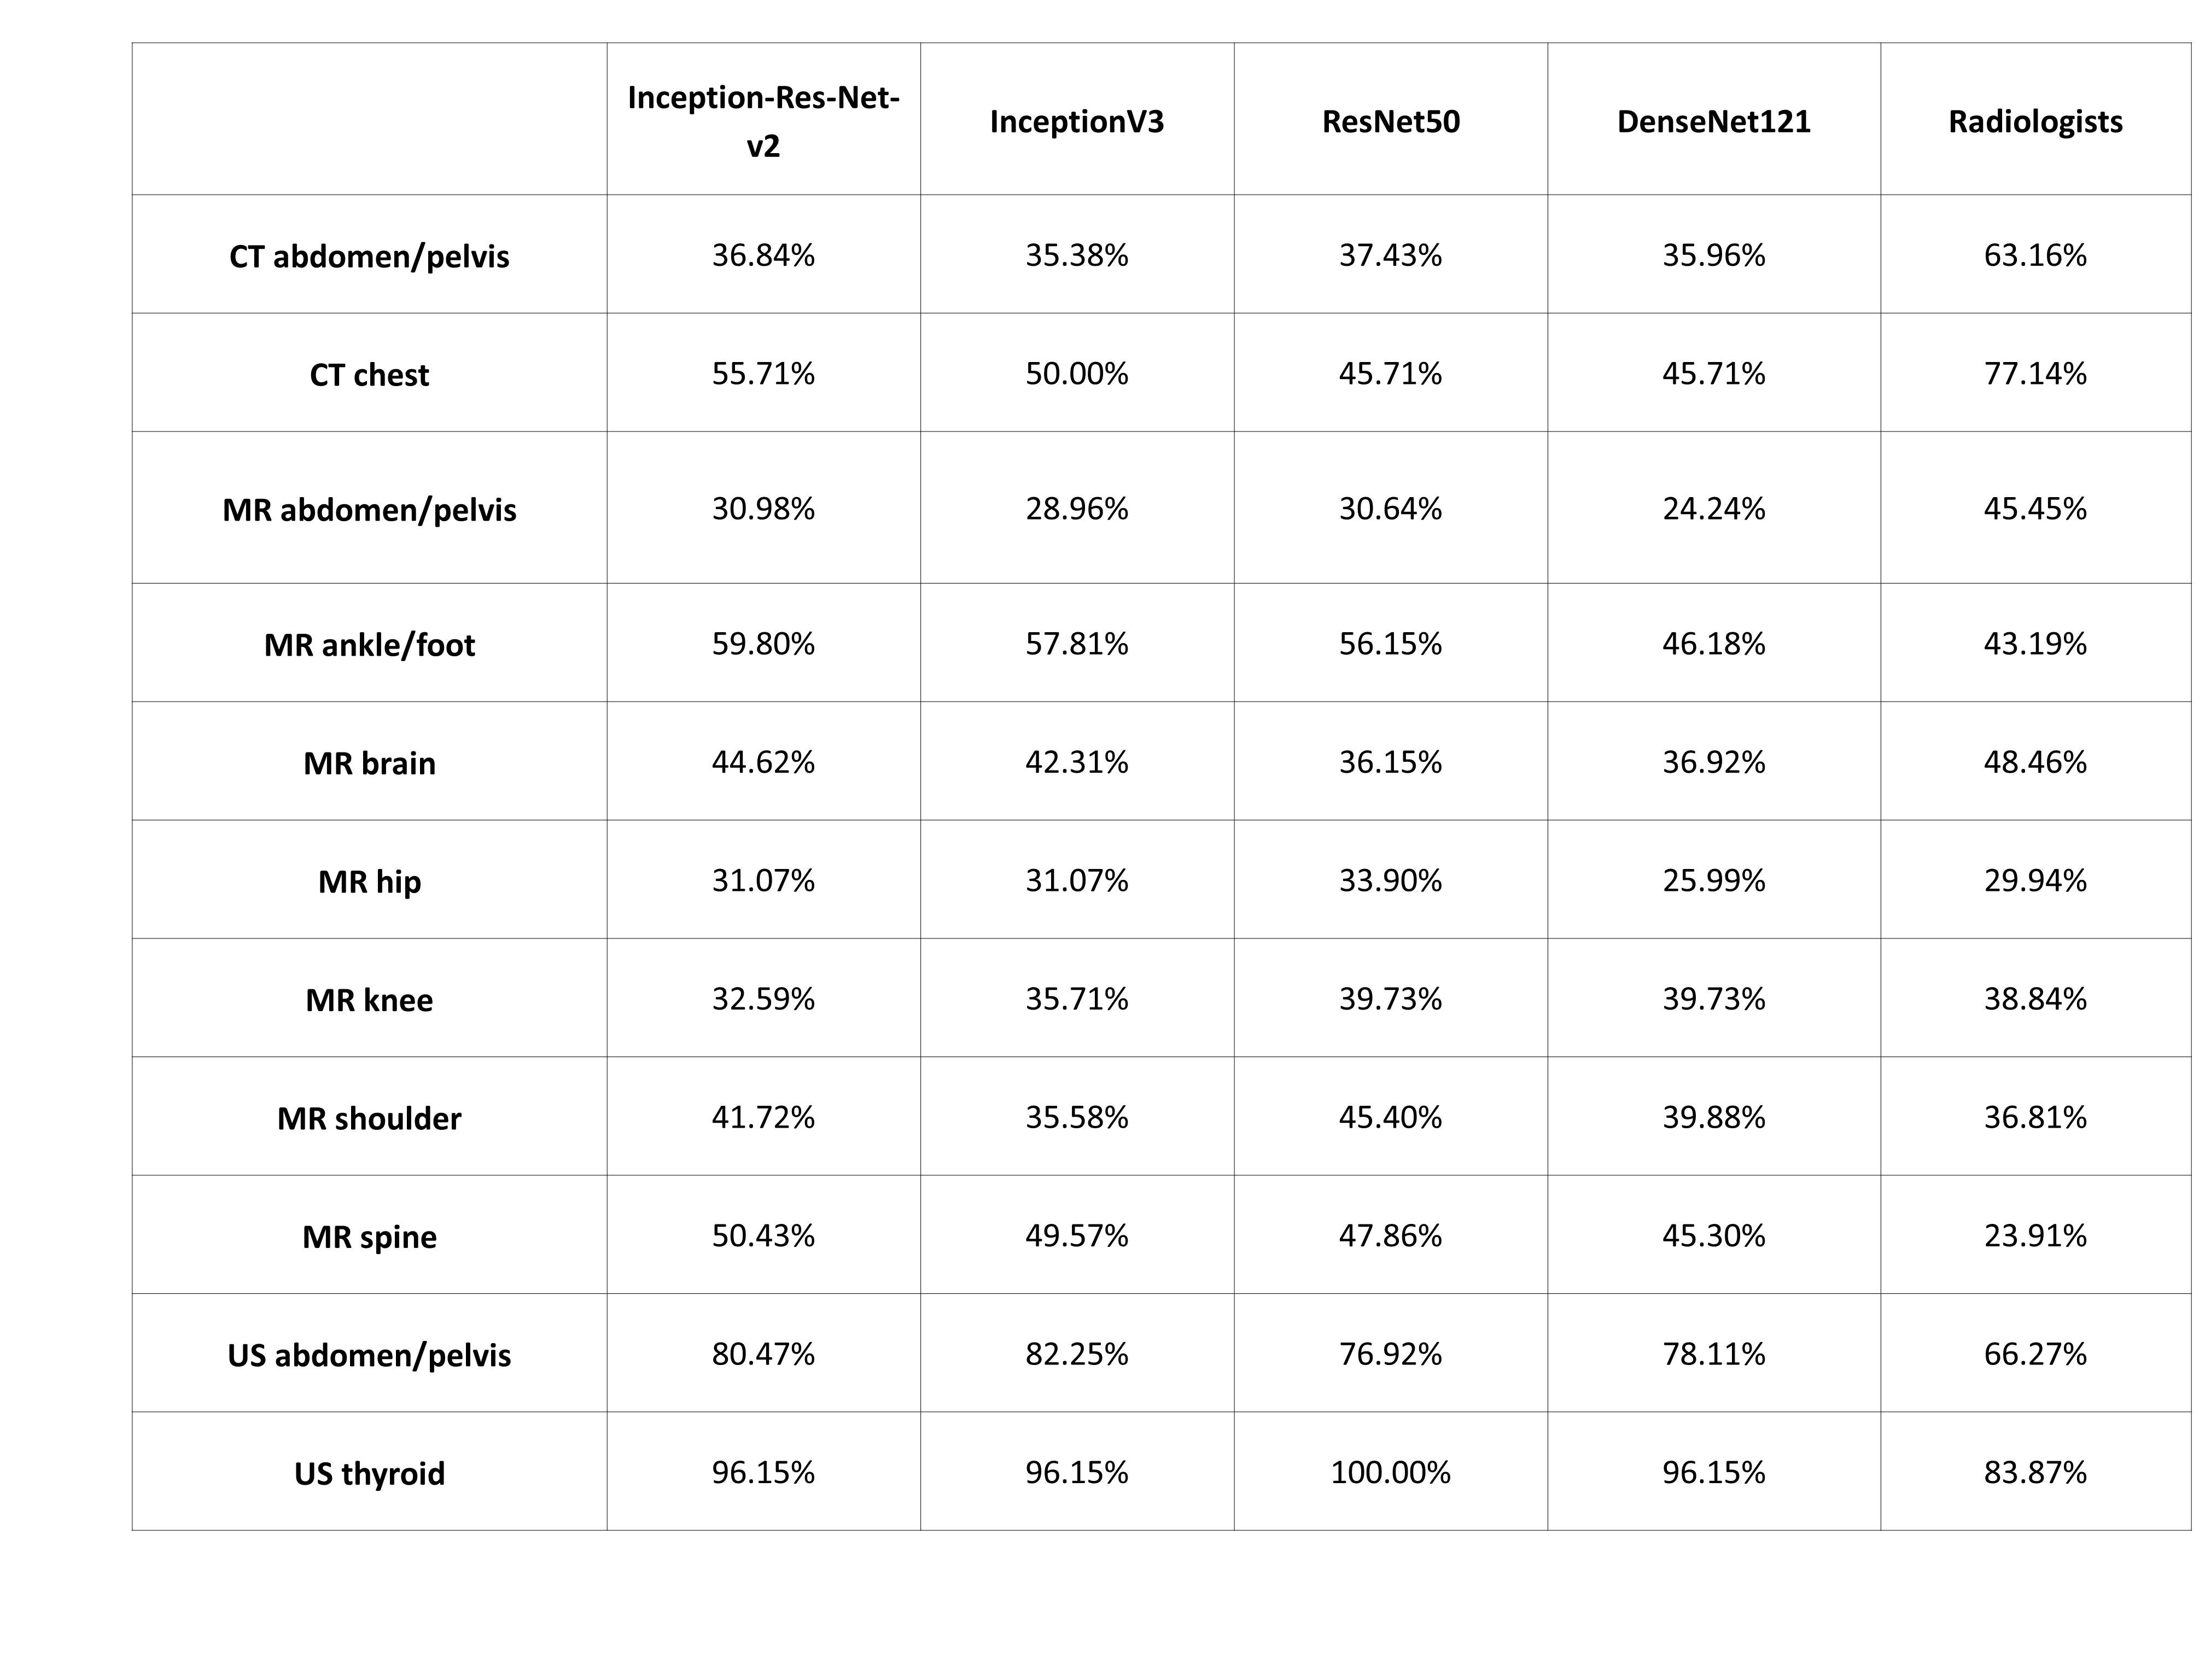Screen dimensions: 2205x1680
Task: Select the CT abdomen/pelvis row label
Action: [369, 256]
